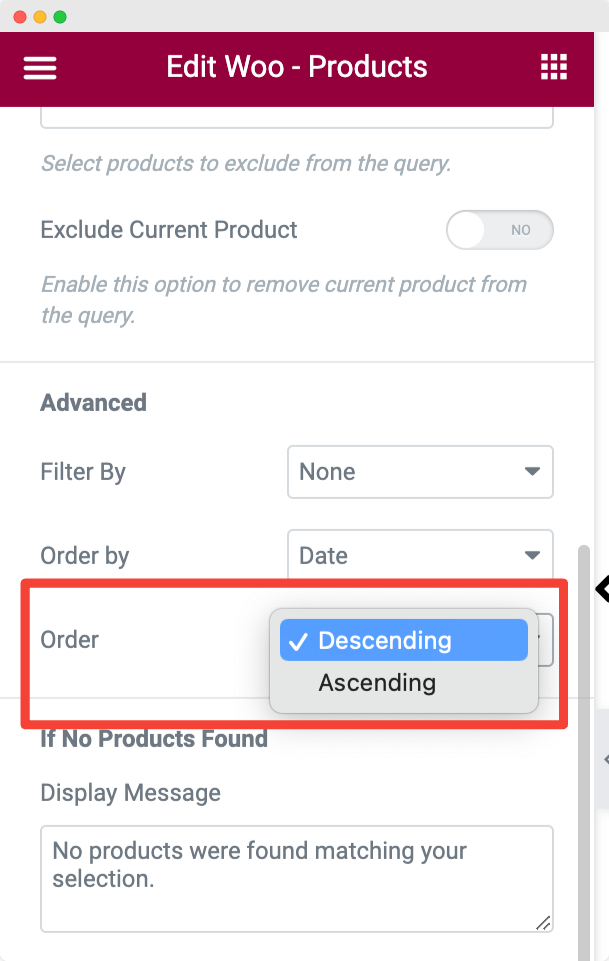Open the Order by Date dropdown
The image size is (609, 961).
click(x=420, y=555)
